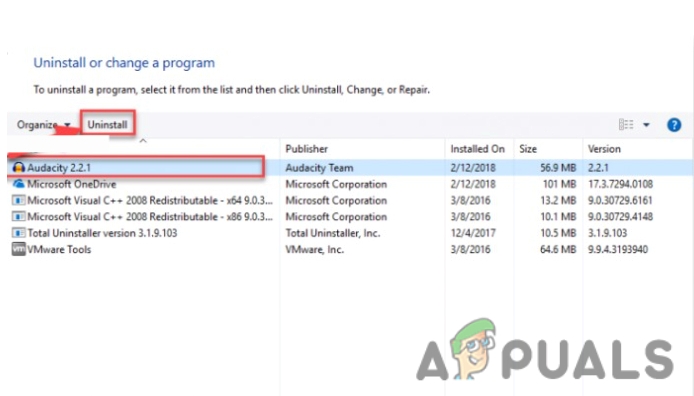694x396 pixels.
Task: Click the VMware Tools icon
Action: click(x=19, y=249)
